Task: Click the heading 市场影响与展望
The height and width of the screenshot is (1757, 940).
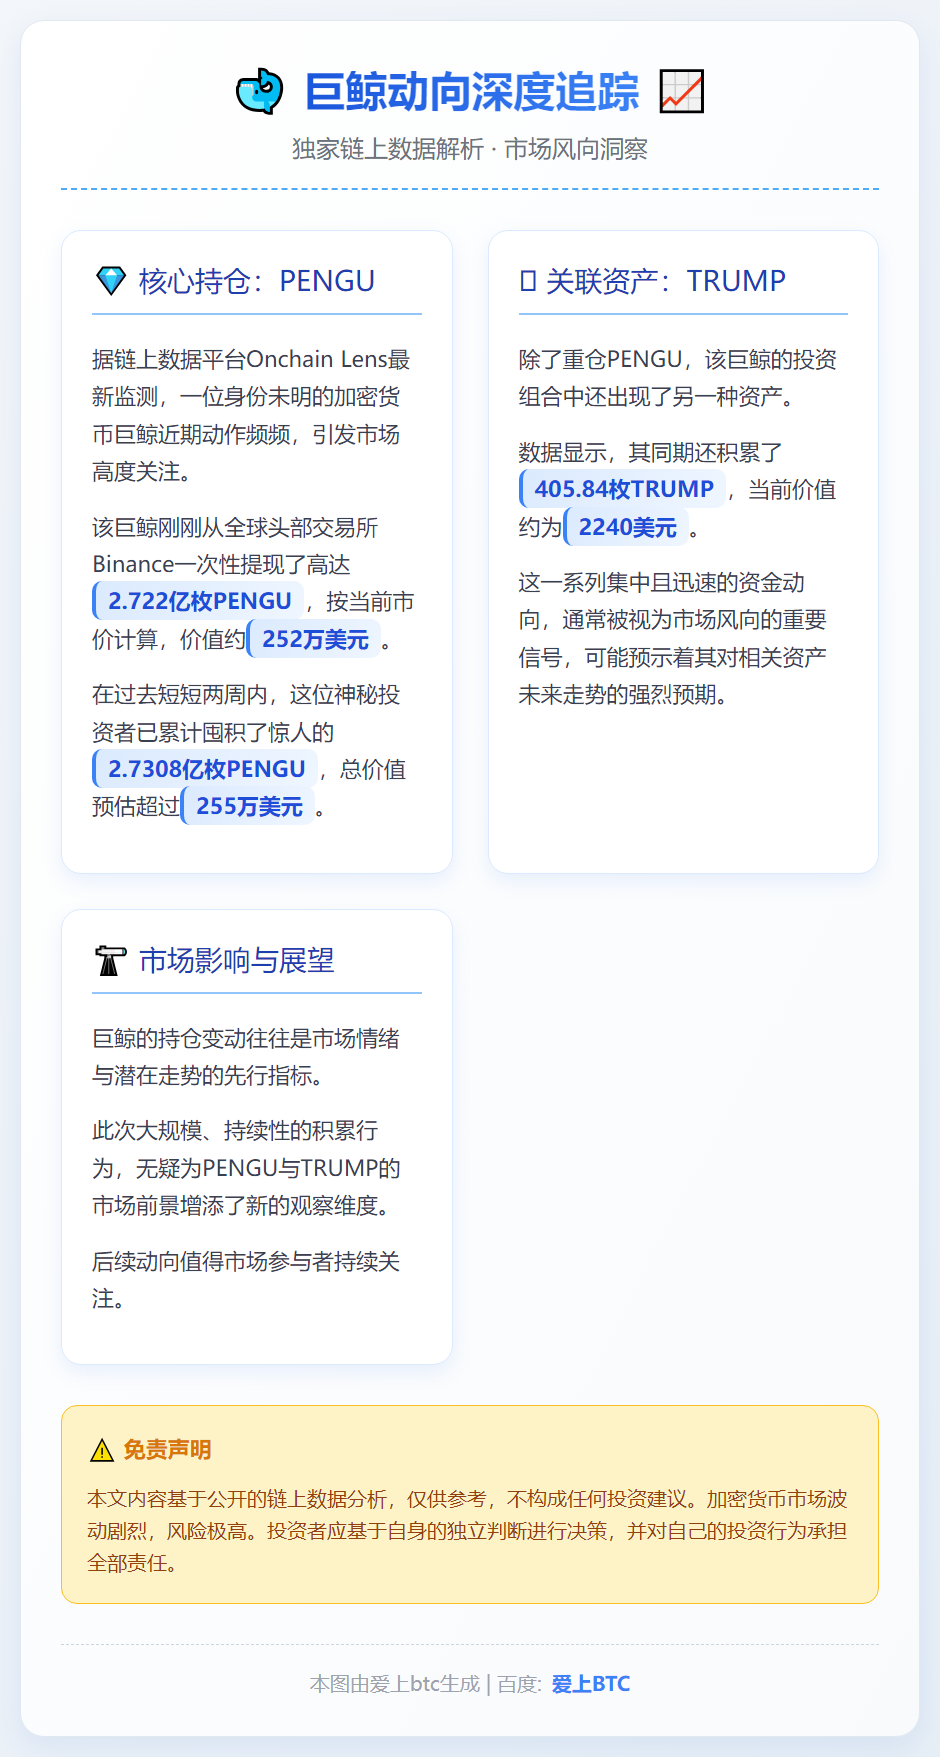Action: 237,960
